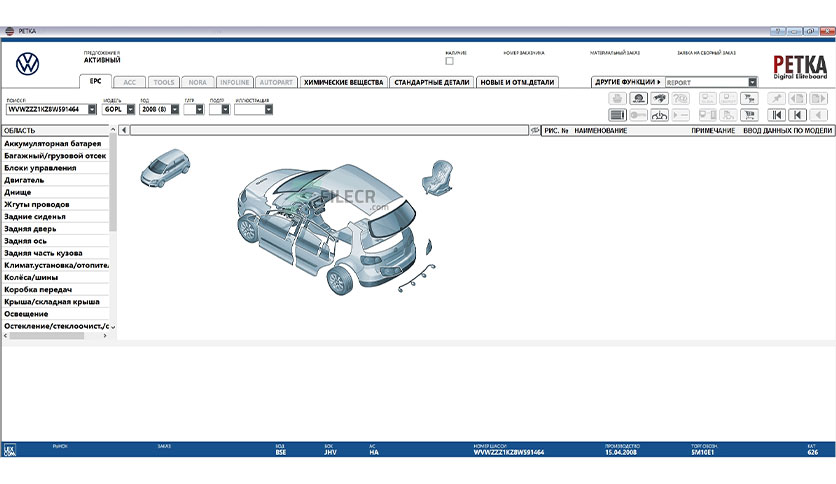Click the eye icon beside horizontal scrollbar
The image size is (836, 484).
pos(535,130)
